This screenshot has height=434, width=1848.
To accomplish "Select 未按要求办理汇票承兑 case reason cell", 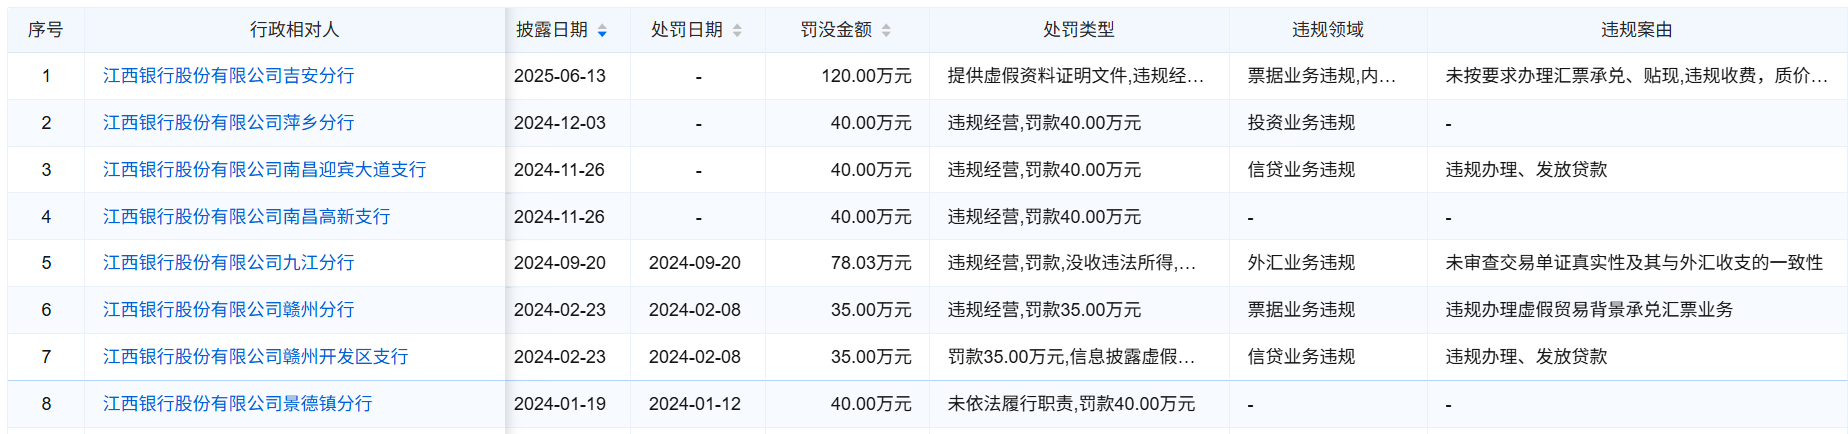I will click(1637, 76).
